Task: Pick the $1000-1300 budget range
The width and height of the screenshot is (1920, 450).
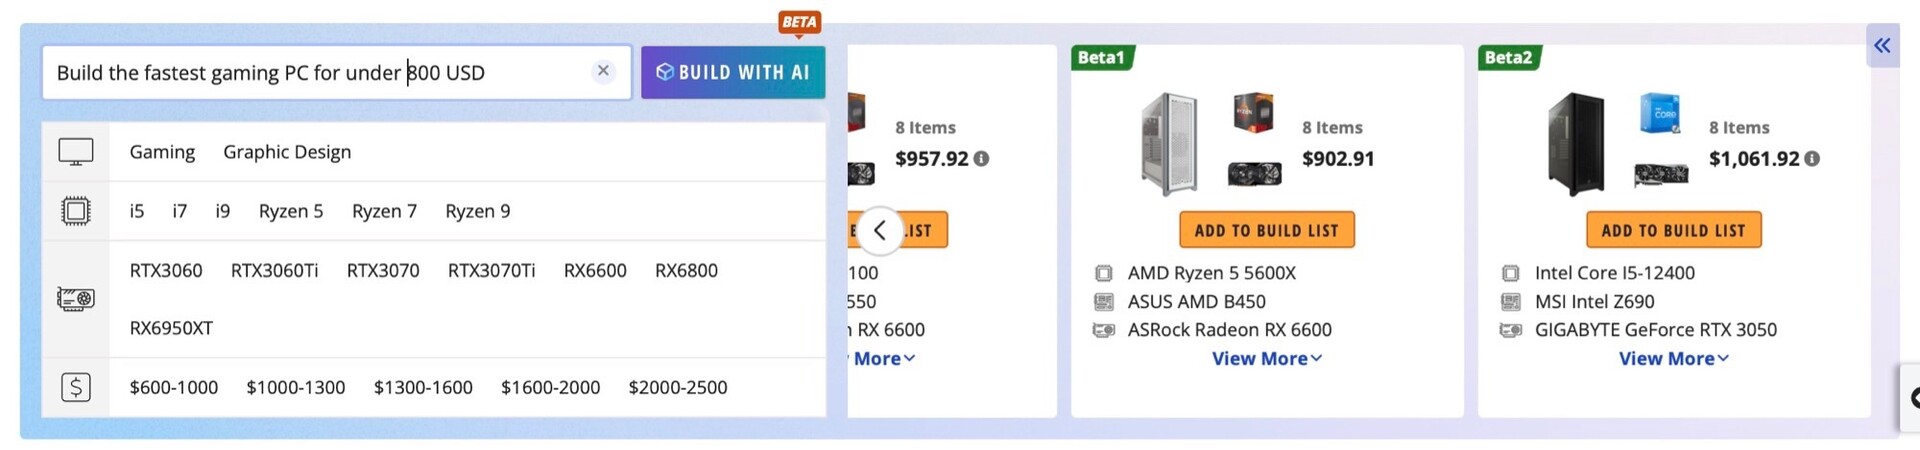Action: coord(296,388)
